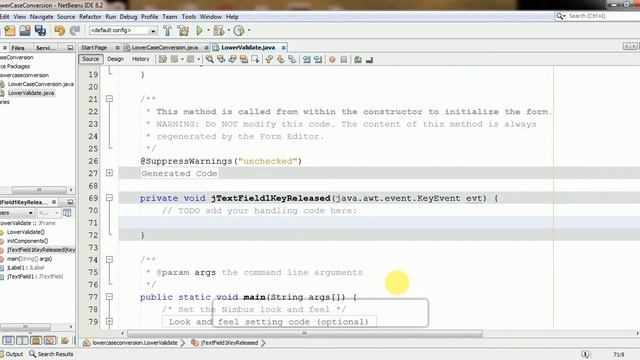Switch to the Services panel tab

tap(45, 48)
